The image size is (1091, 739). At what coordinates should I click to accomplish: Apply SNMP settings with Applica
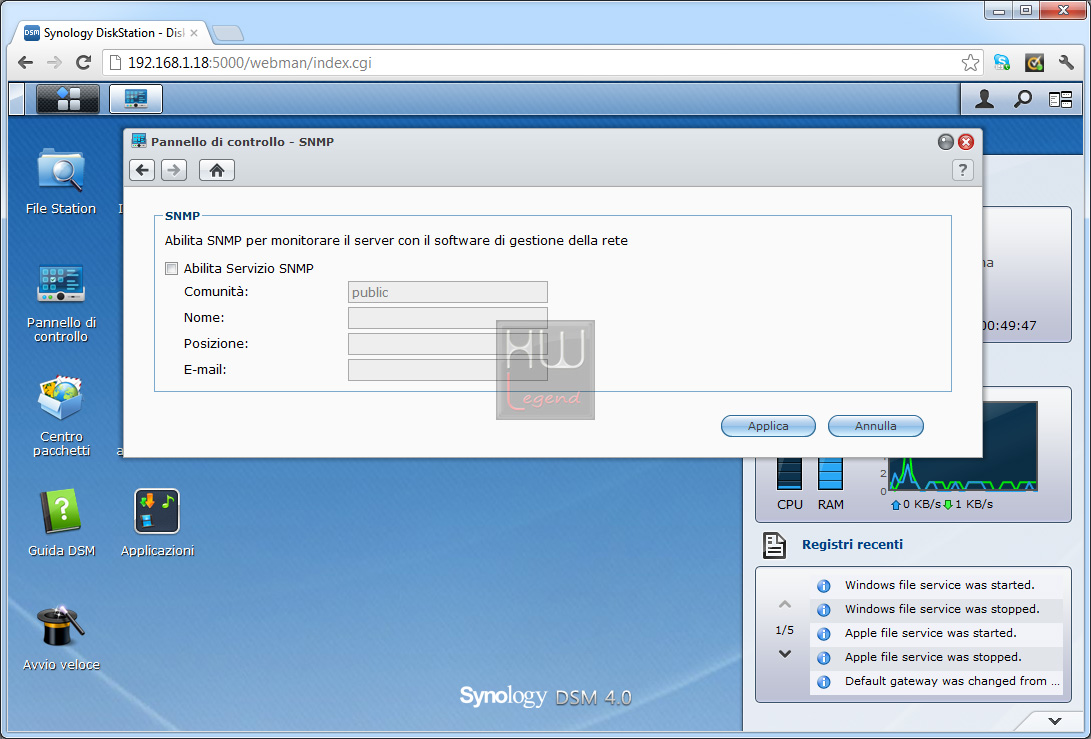[x=768, y=426]
